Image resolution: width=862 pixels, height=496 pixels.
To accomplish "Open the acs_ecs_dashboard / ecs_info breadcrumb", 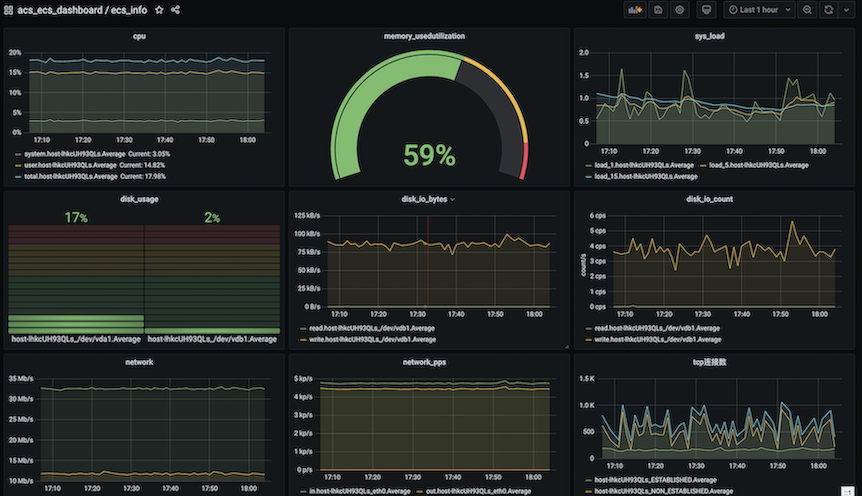I will coord(82,10).
